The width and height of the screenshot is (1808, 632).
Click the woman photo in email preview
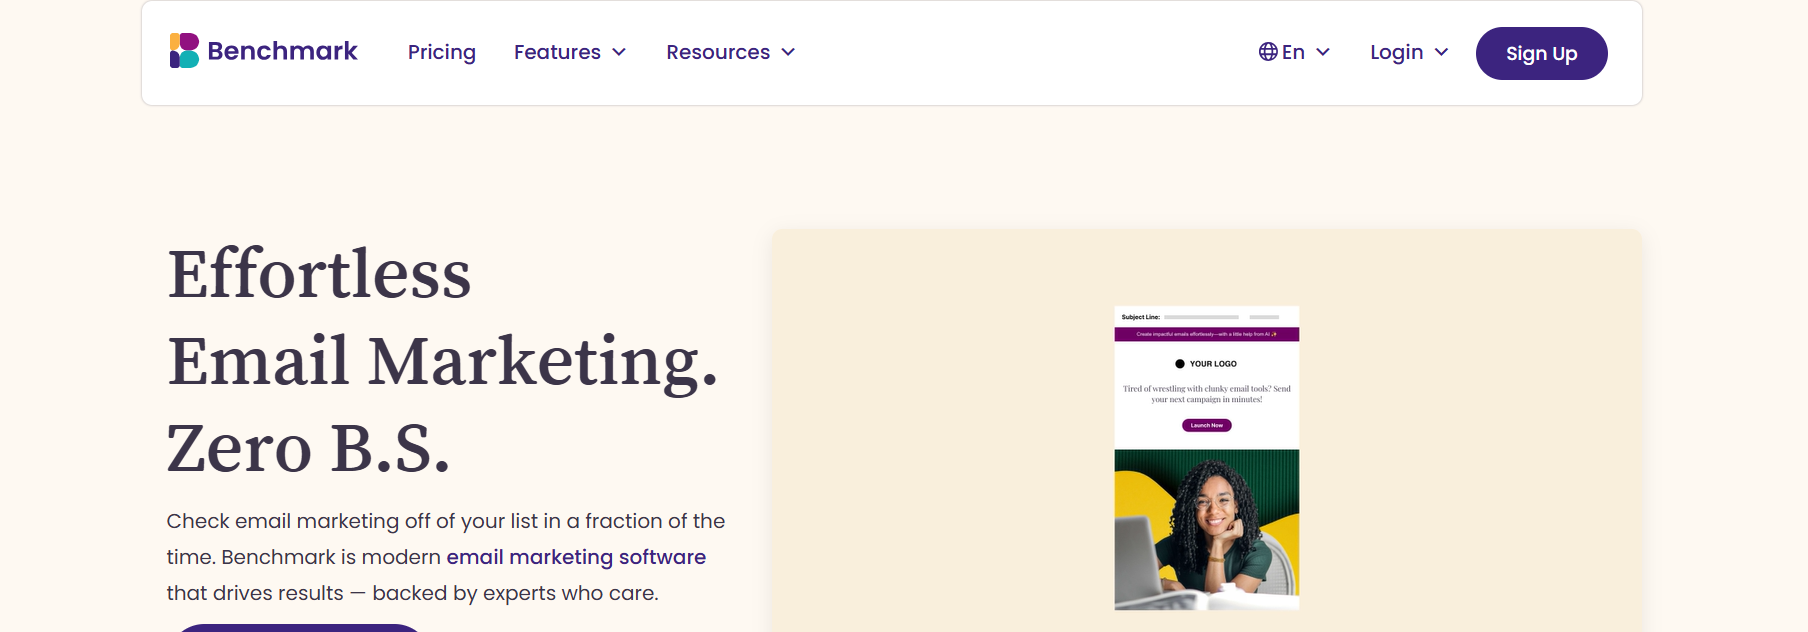point(1207,529)
